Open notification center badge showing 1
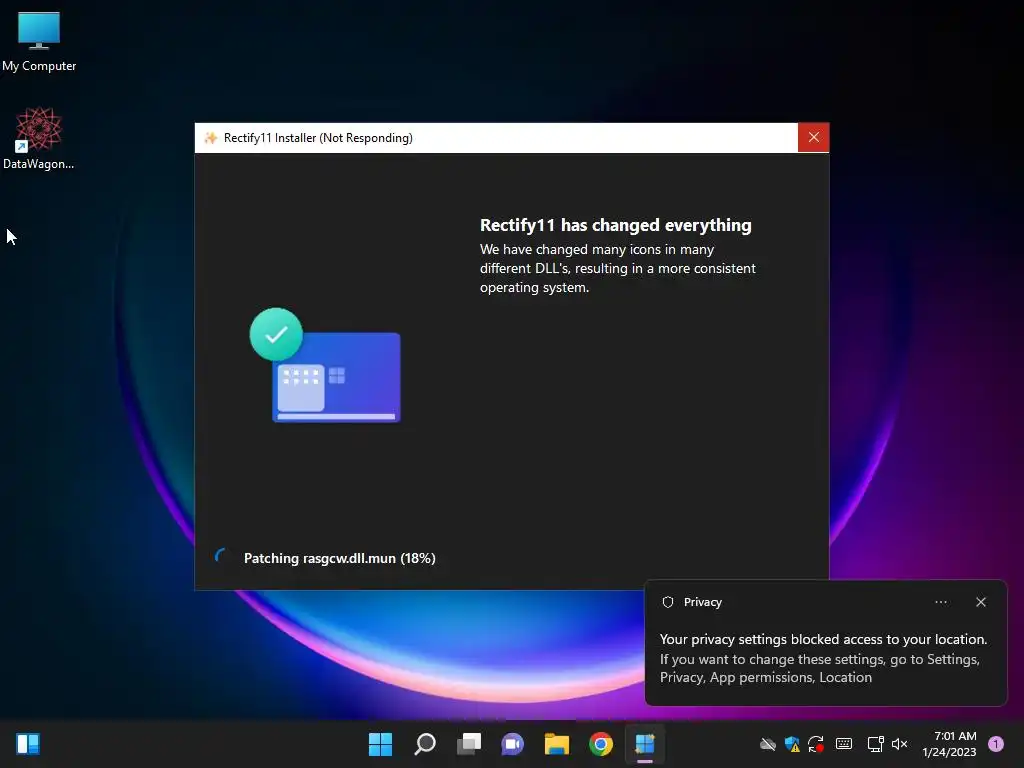The height and width of the screenshot is (768, 1024). [996, 744]
